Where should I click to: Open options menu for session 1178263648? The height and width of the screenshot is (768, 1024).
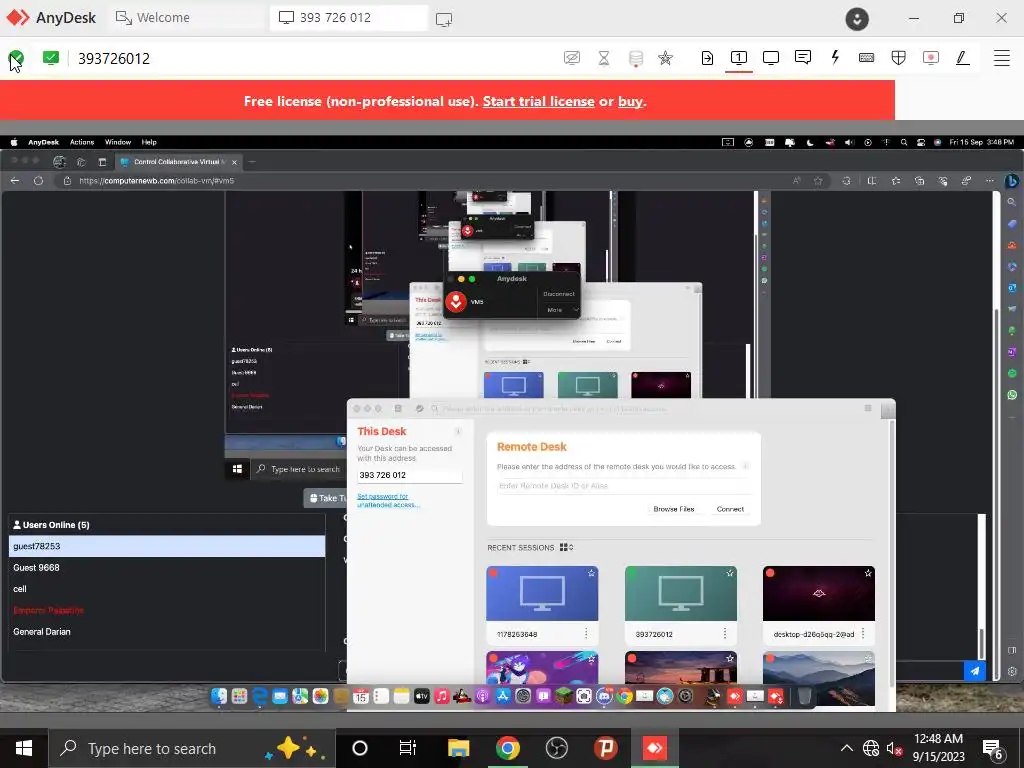coord(586,633)
